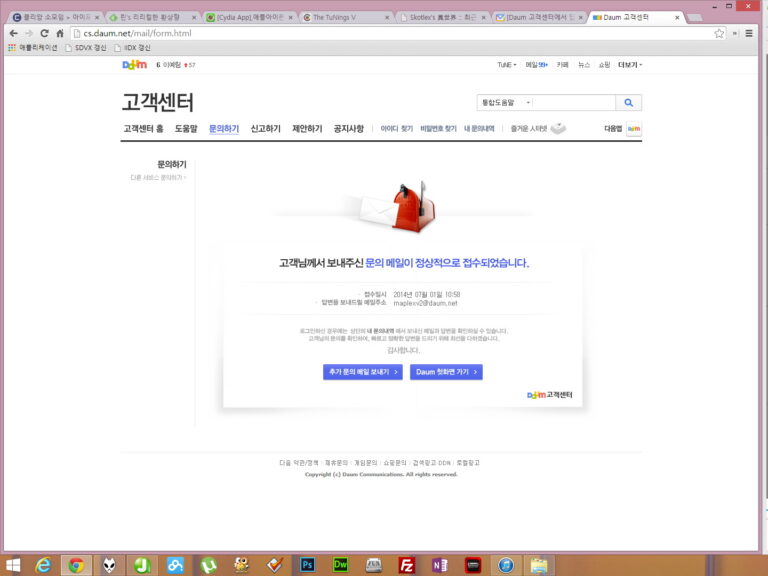The image size is (768, 576).
Task: Open the 내 문의내역 link
Action: coord(479,128)
